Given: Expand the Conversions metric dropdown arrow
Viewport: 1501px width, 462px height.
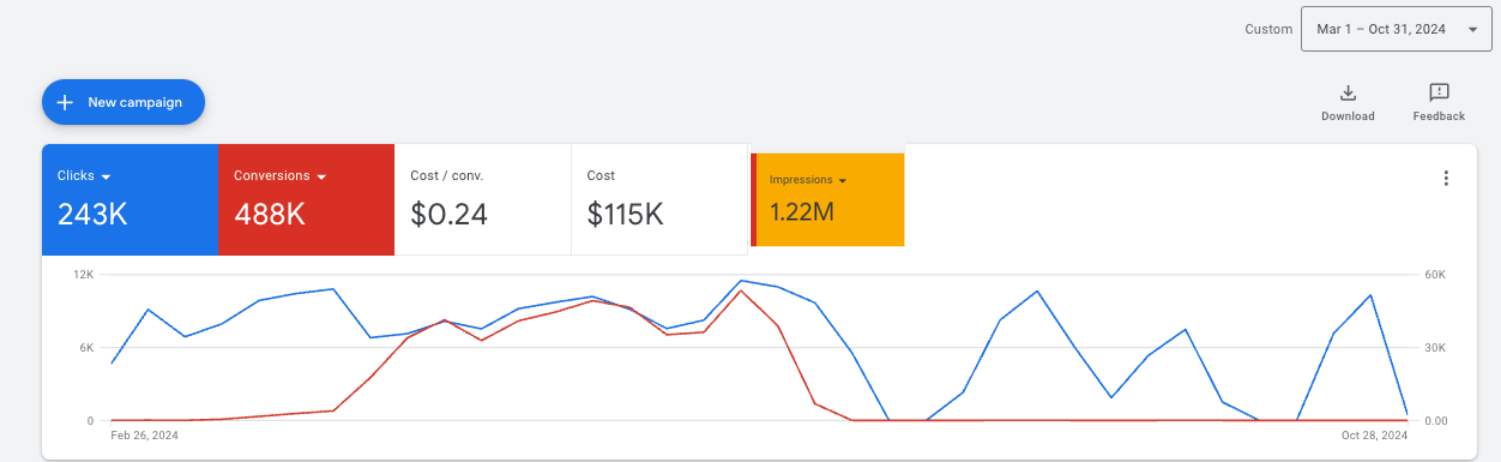Looking at the screenshot, I should pyautogui.click(x=322, y=177).
